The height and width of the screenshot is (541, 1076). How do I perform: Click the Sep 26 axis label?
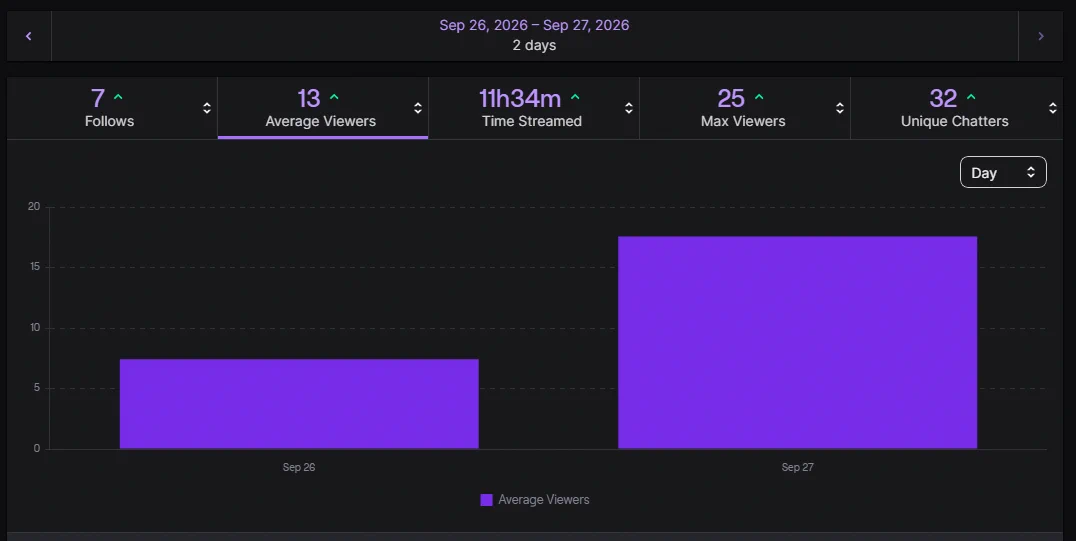pyautogui.click(x=299, y=467)
